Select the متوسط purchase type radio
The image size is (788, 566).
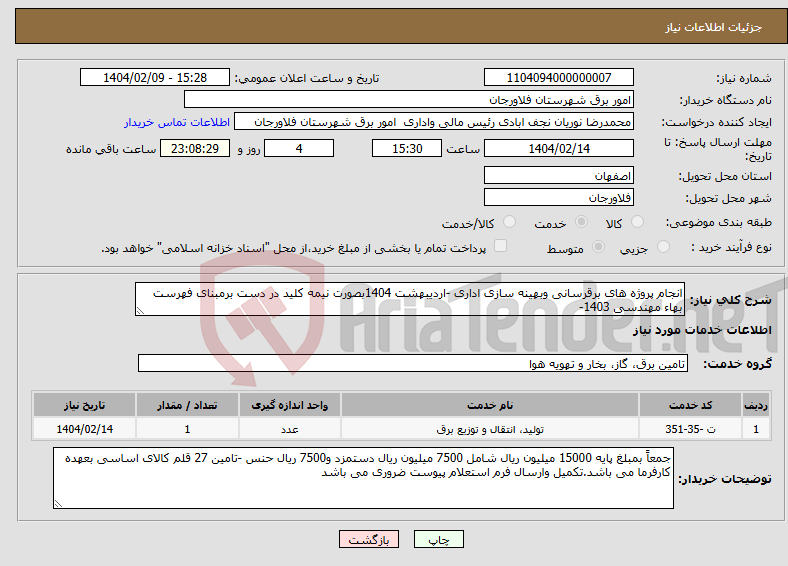[x=598, y=247]
